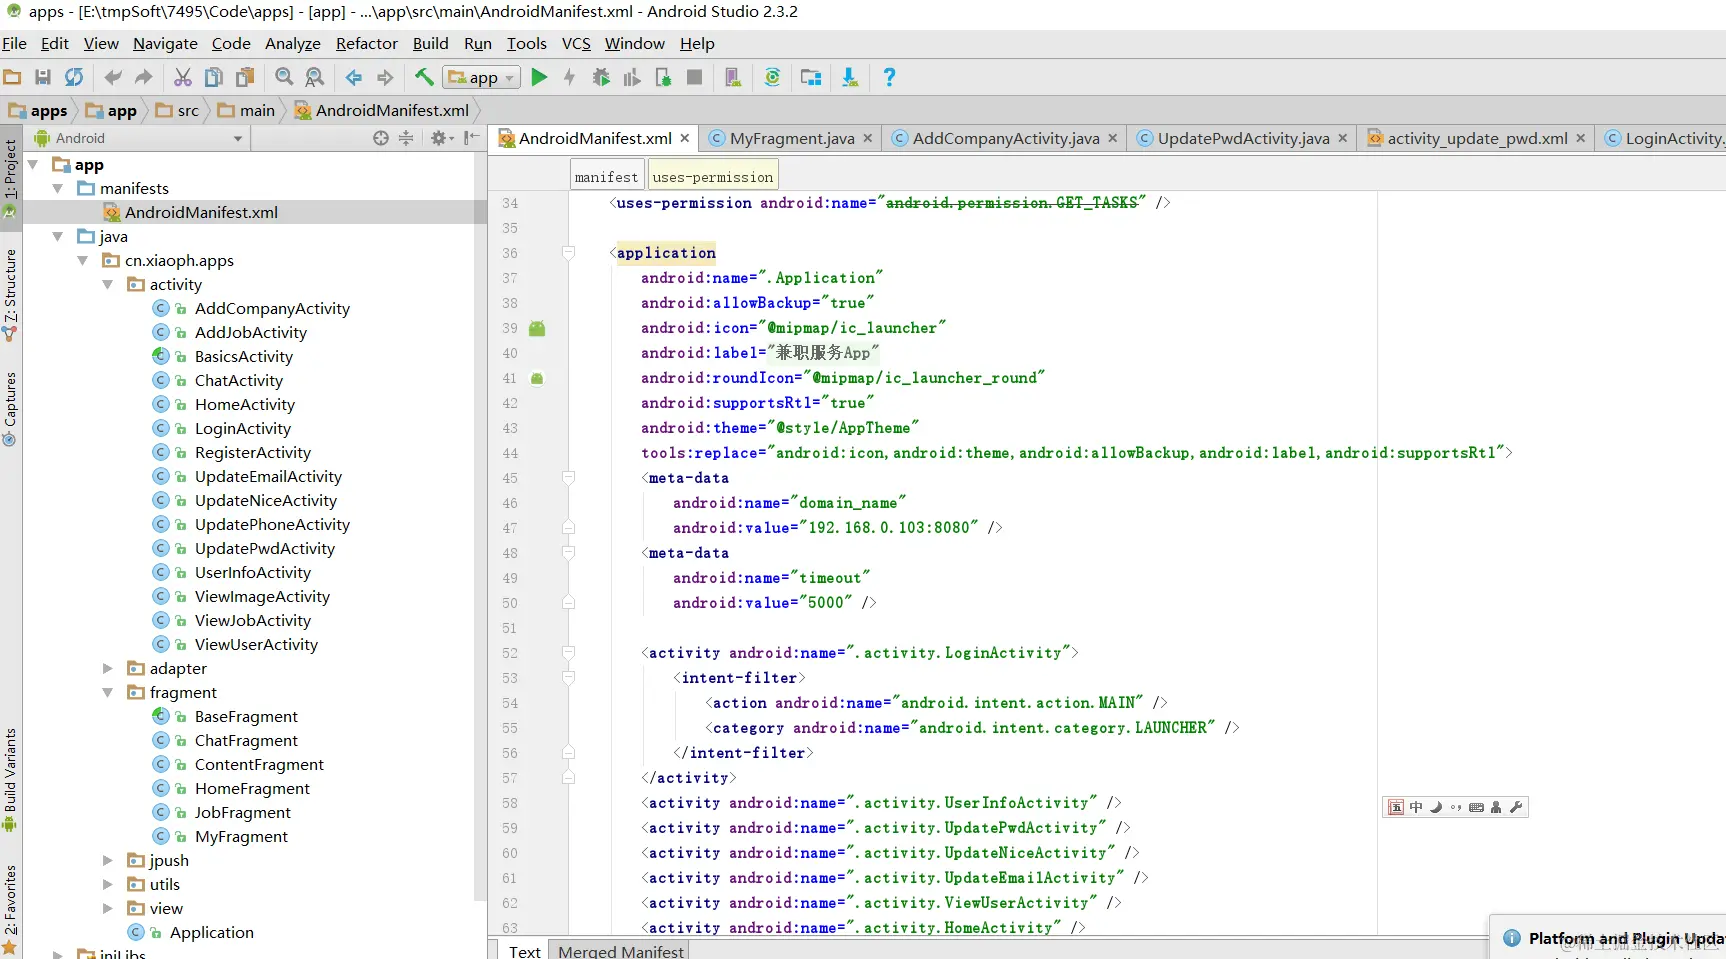
Task: Toggle the Build Variants tool window
Action: click(10, 780)
